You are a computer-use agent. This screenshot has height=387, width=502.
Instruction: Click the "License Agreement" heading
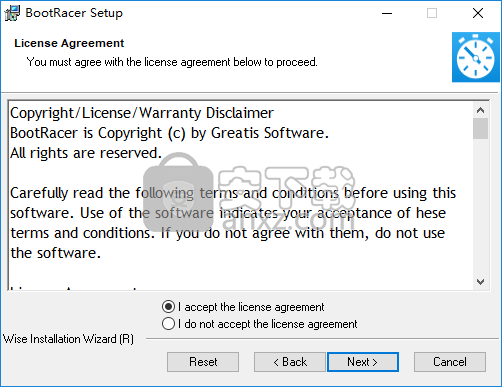click(x=69, y=43)
